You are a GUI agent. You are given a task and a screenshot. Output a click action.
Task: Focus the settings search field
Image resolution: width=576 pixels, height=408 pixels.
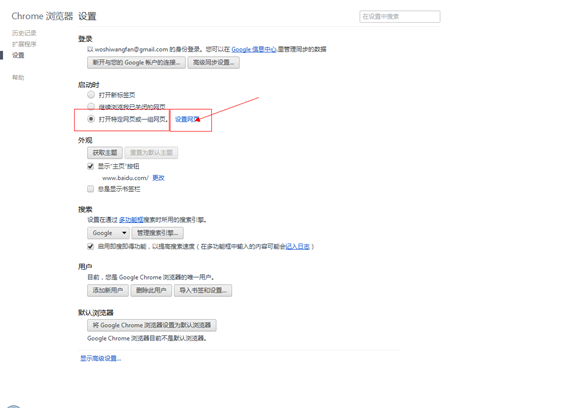pyautogui.click(x=400, y=17)
